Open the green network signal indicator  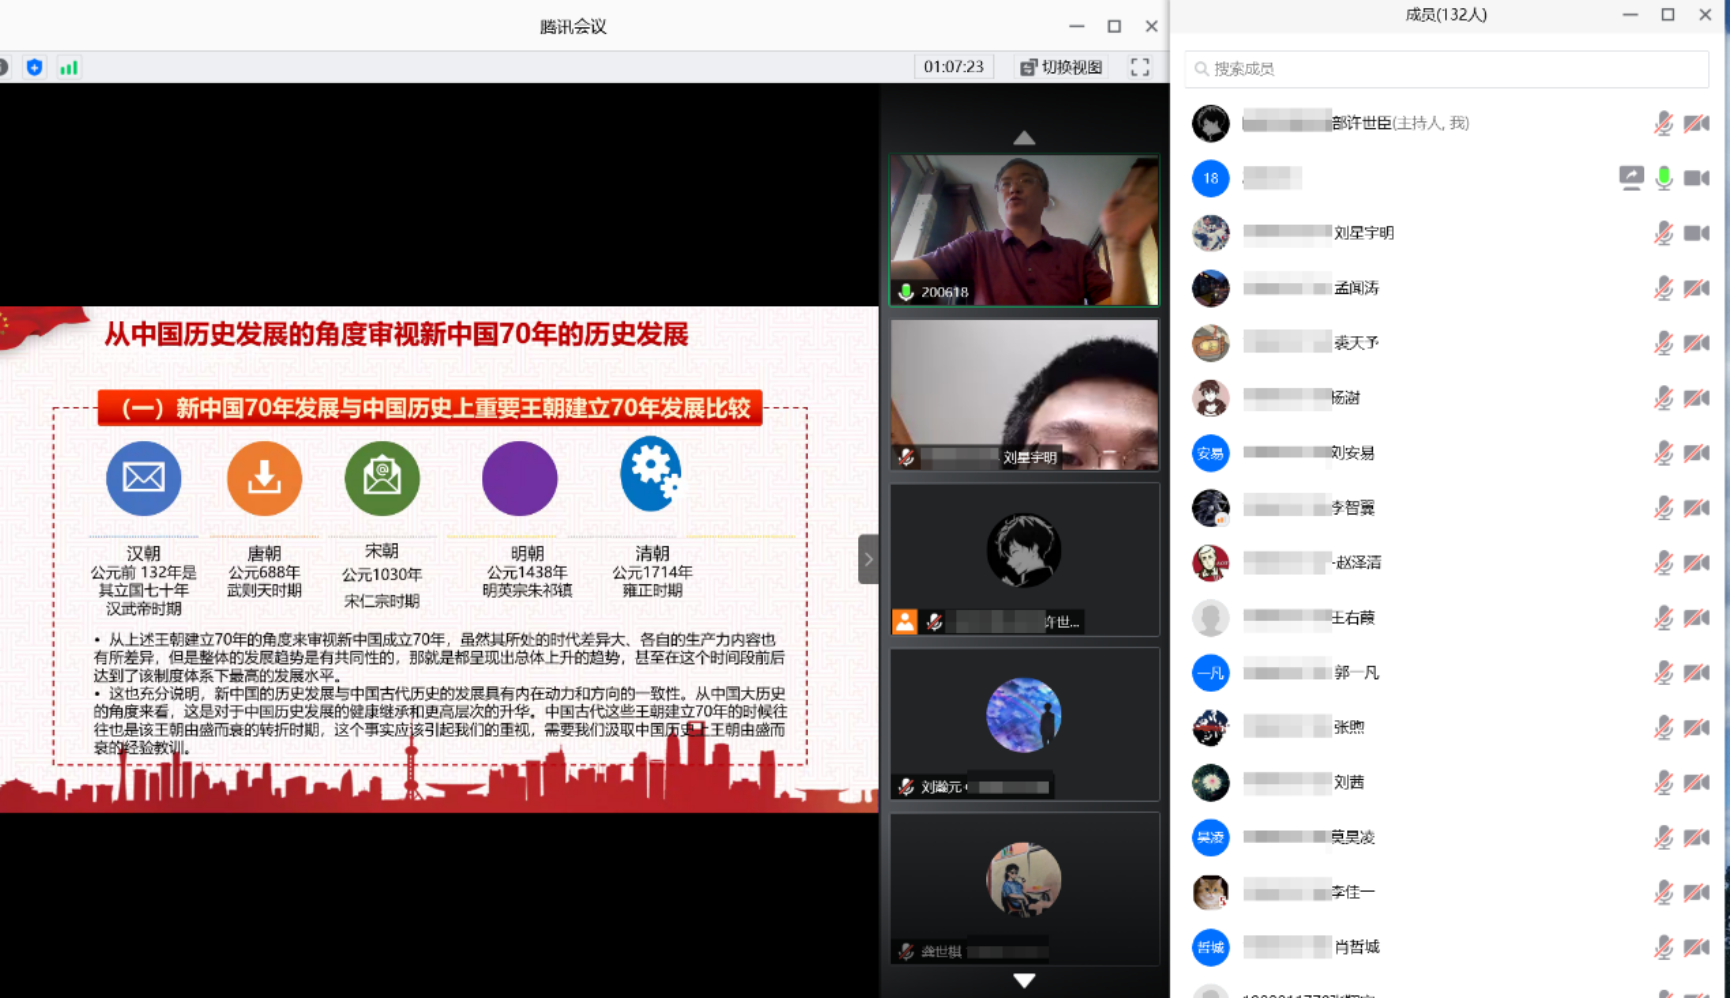68,68
